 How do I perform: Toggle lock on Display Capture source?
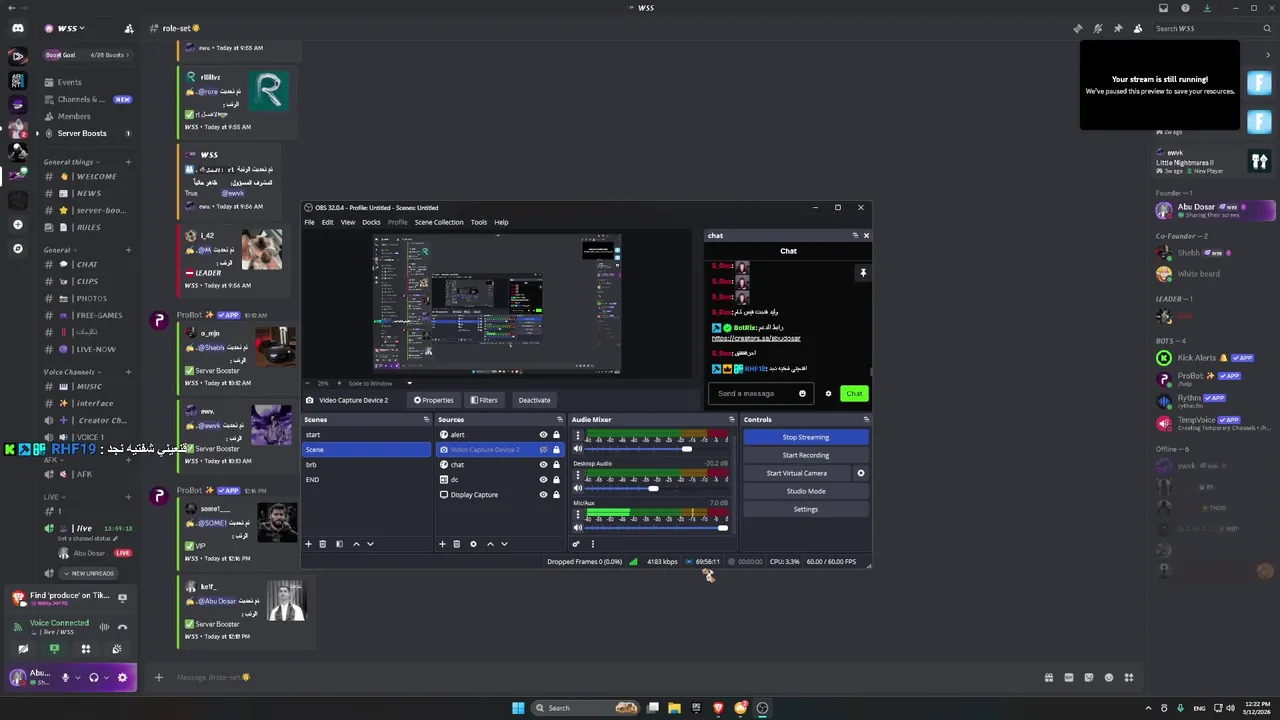[x=556, y=494]
